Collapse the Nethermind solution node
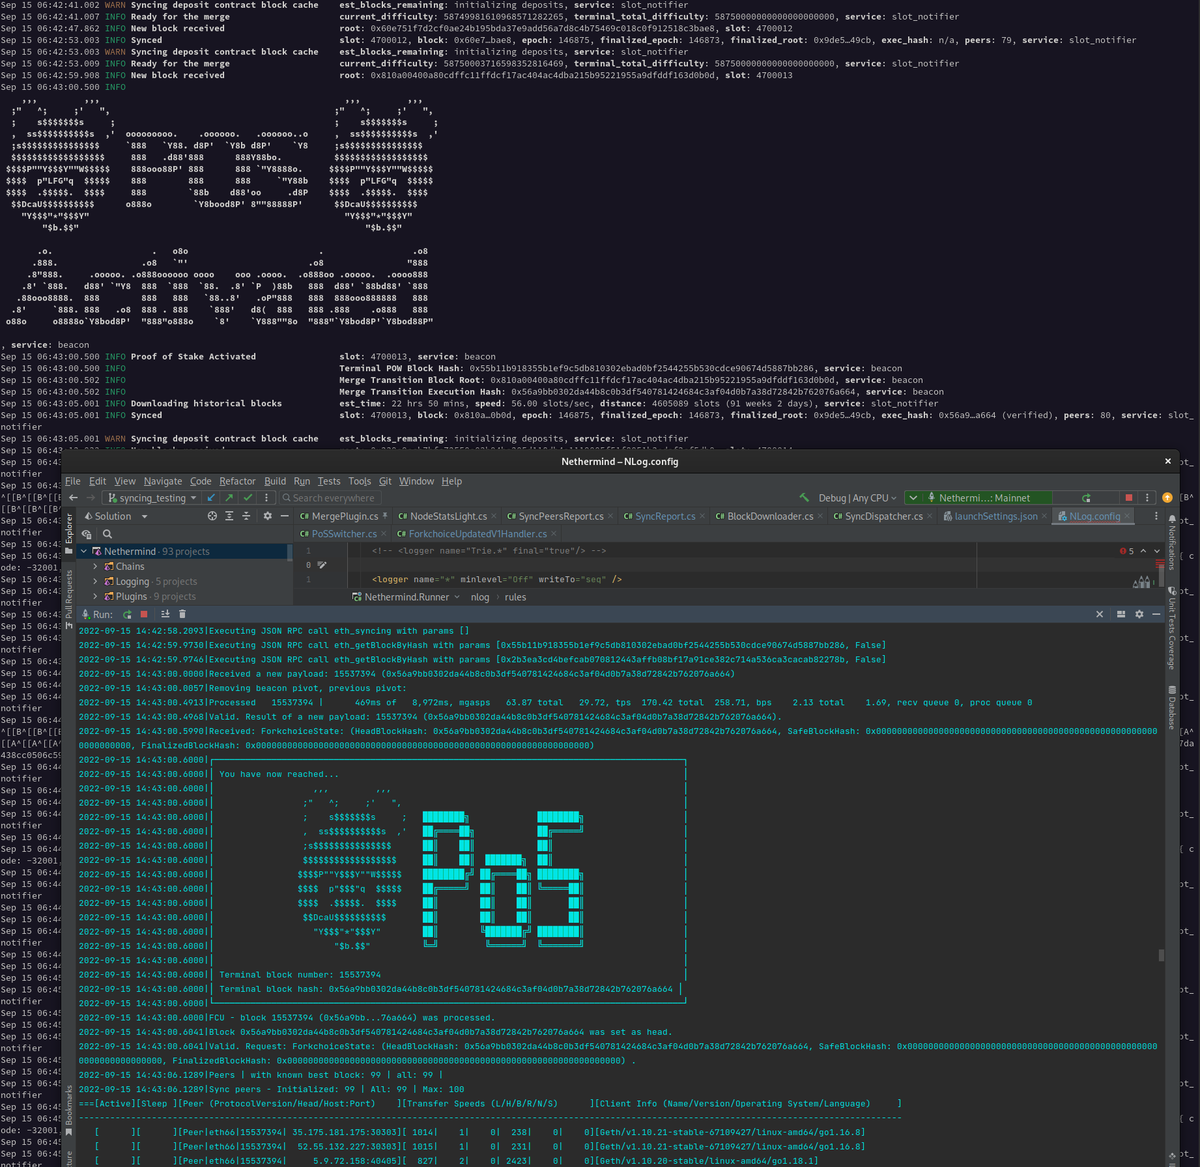The image size is (1200, 1167). 84,552
